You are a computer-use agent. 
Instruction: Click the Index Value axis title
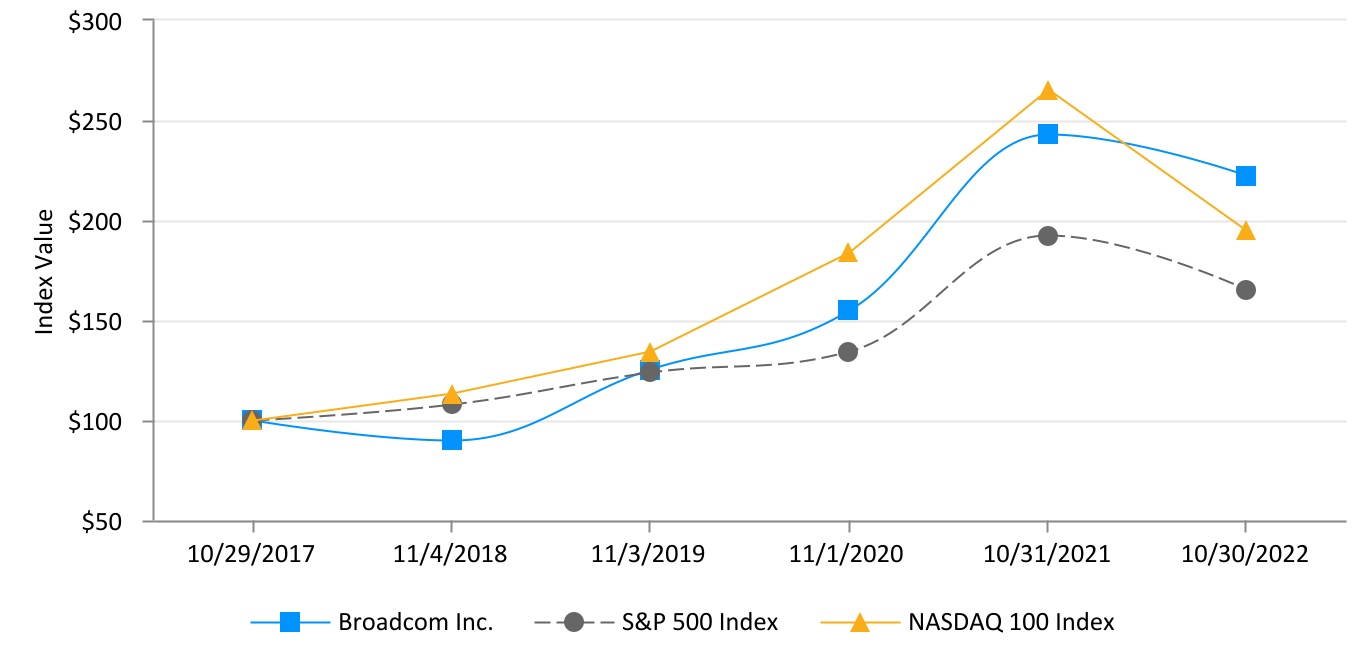point(45,271)
